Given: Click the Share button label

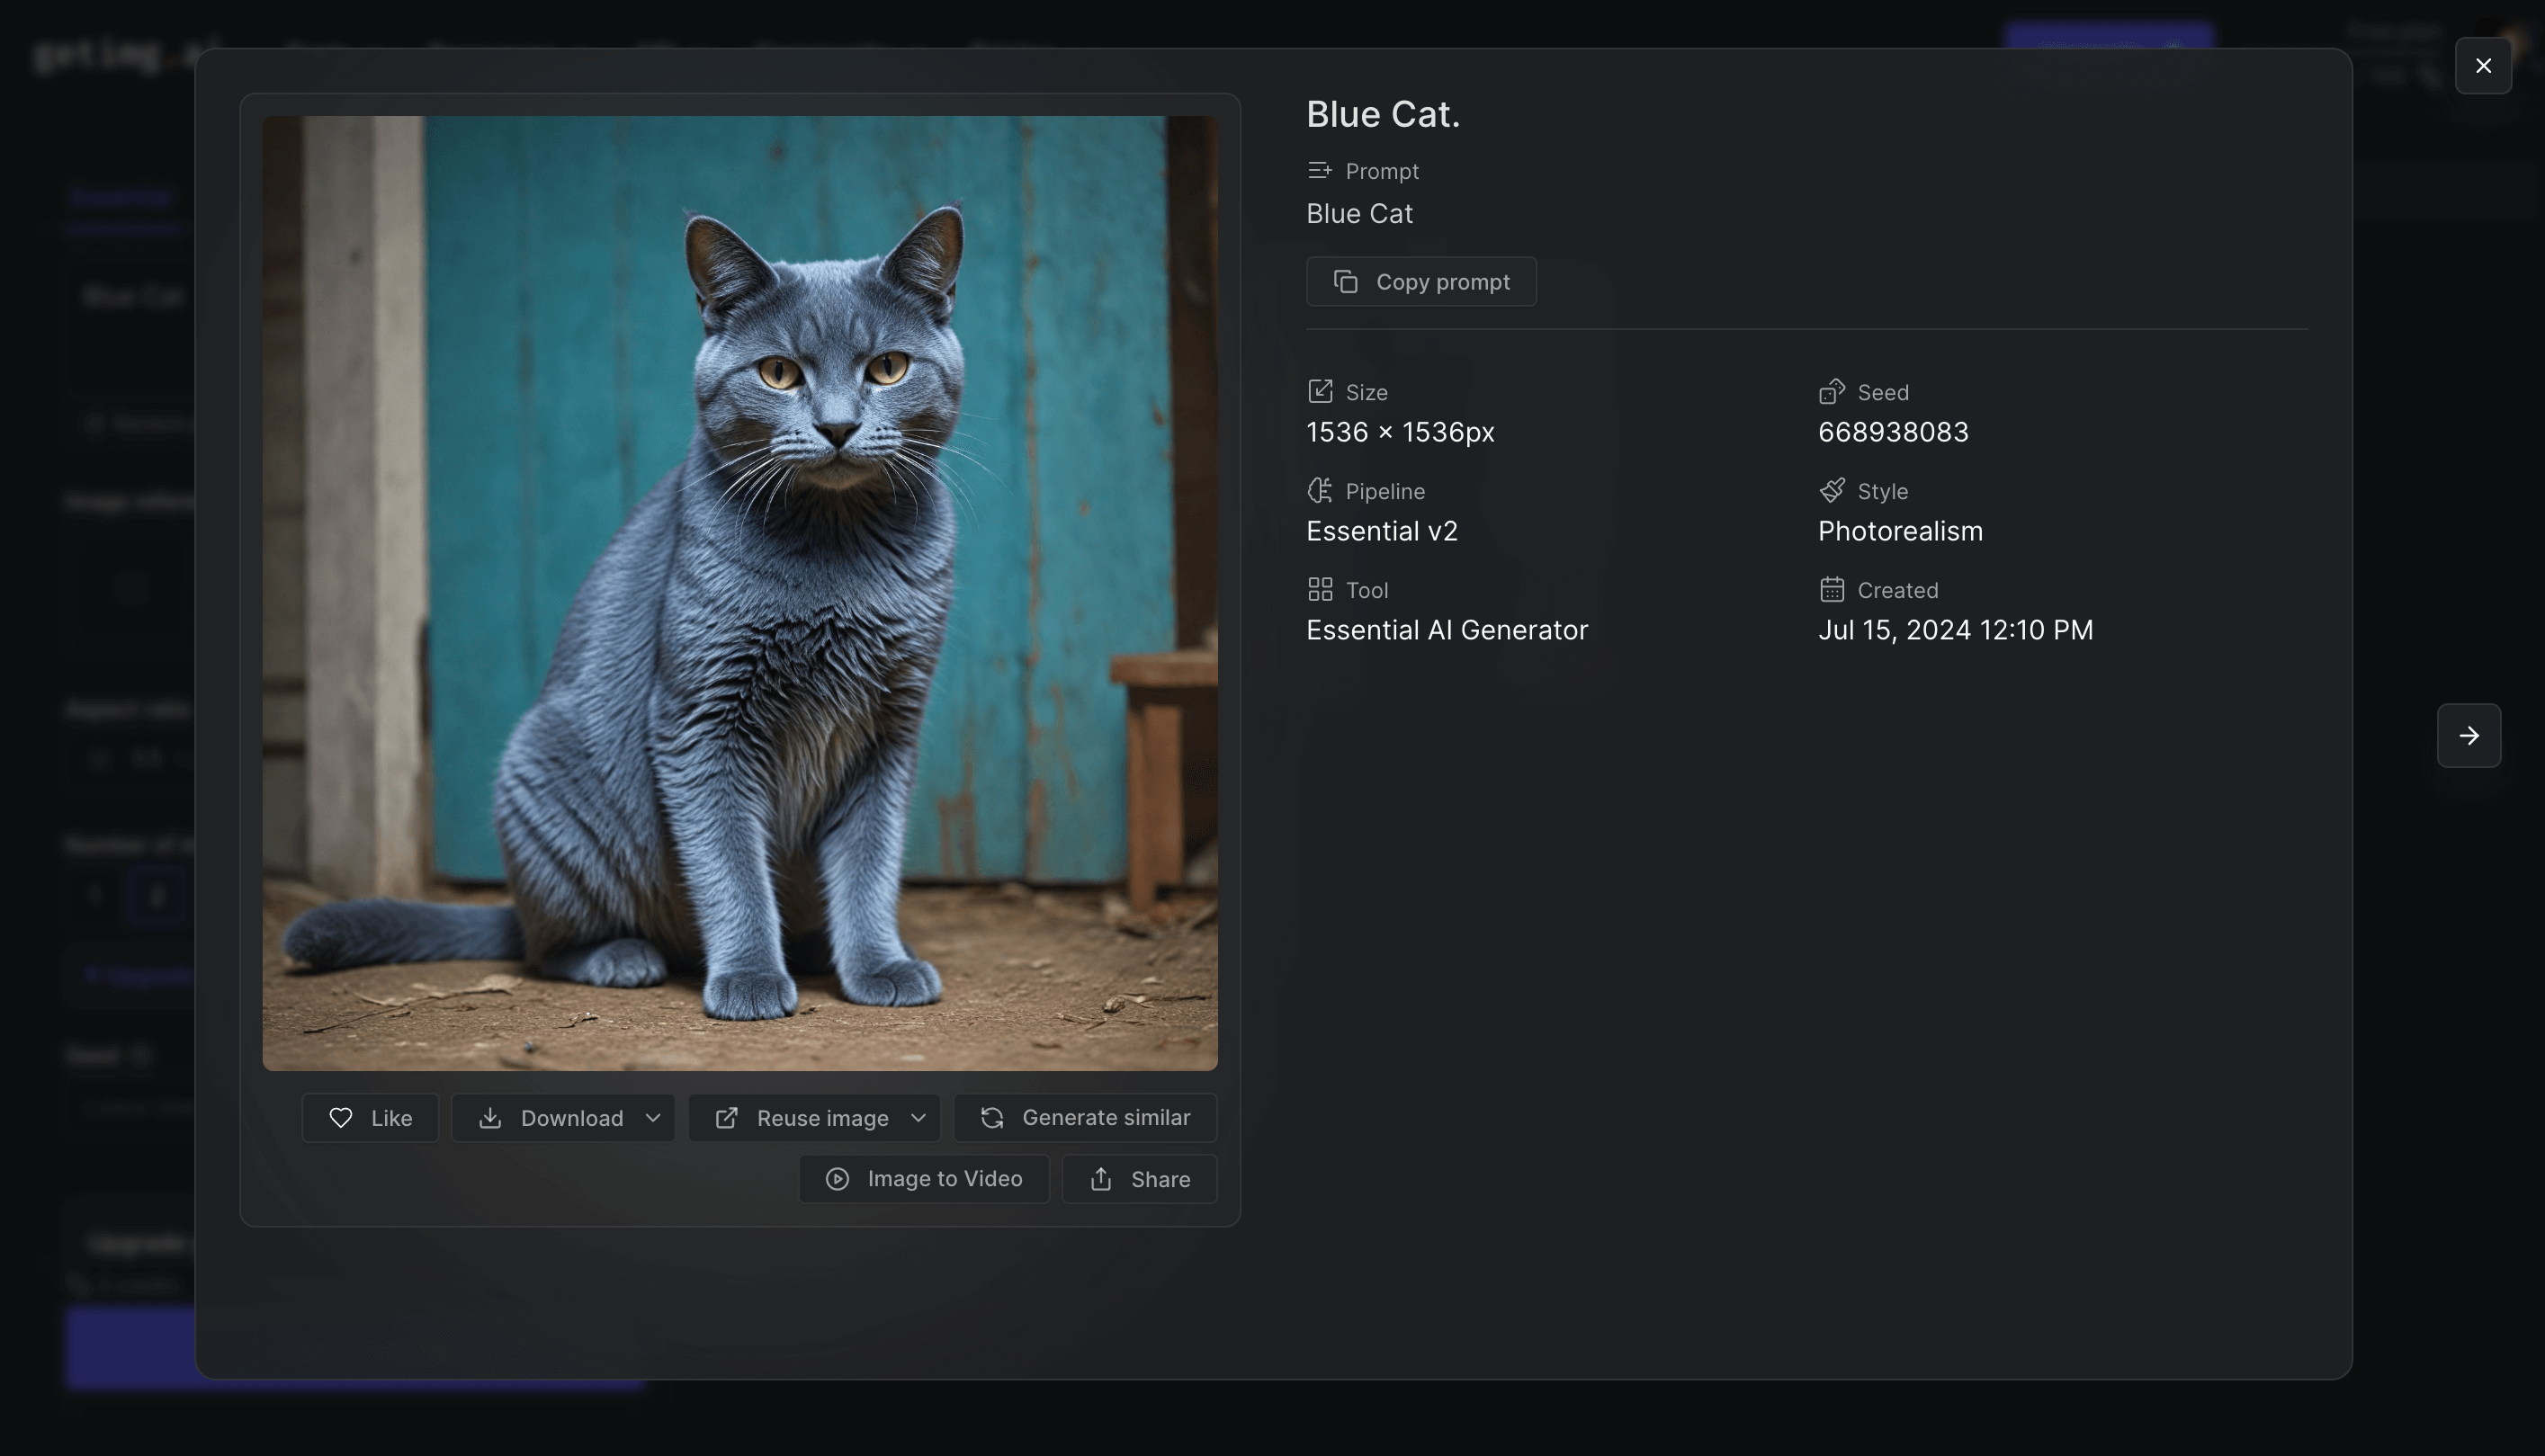Looking at the screenshot, I should [1160, 1179].
